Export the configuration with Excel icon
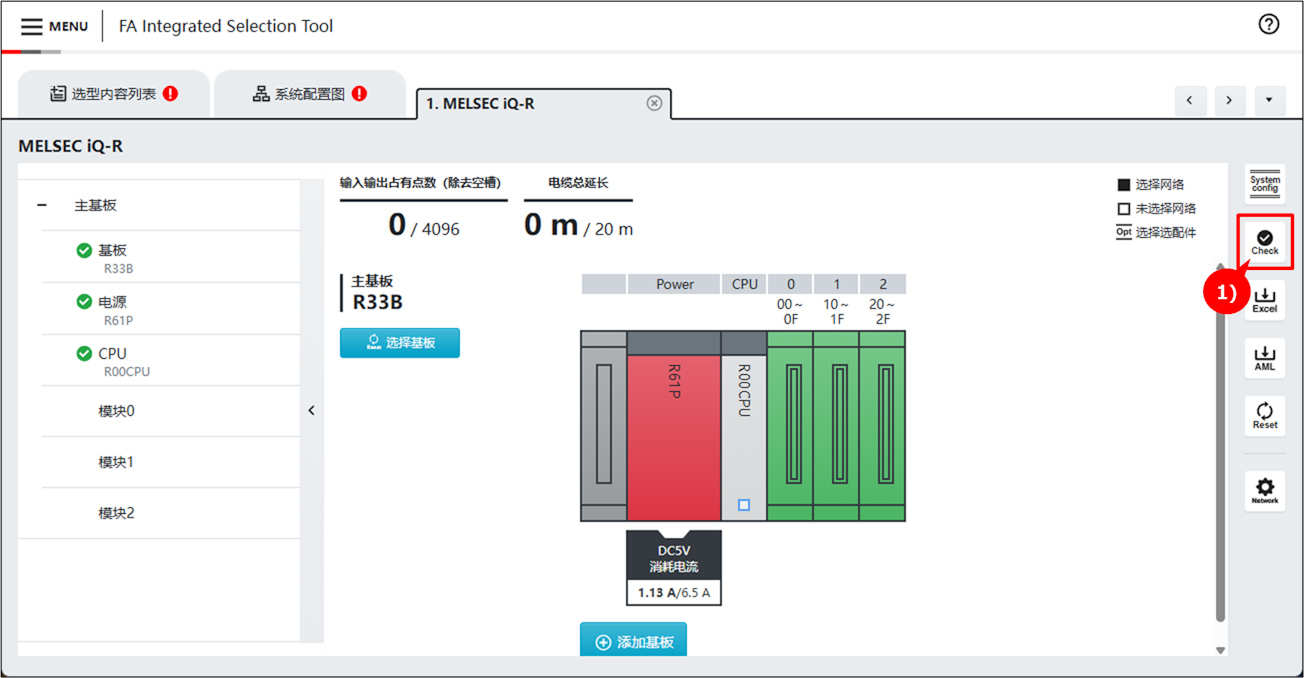The height and width of the screenshot is (678, 1304). [x=1264, y=299]
